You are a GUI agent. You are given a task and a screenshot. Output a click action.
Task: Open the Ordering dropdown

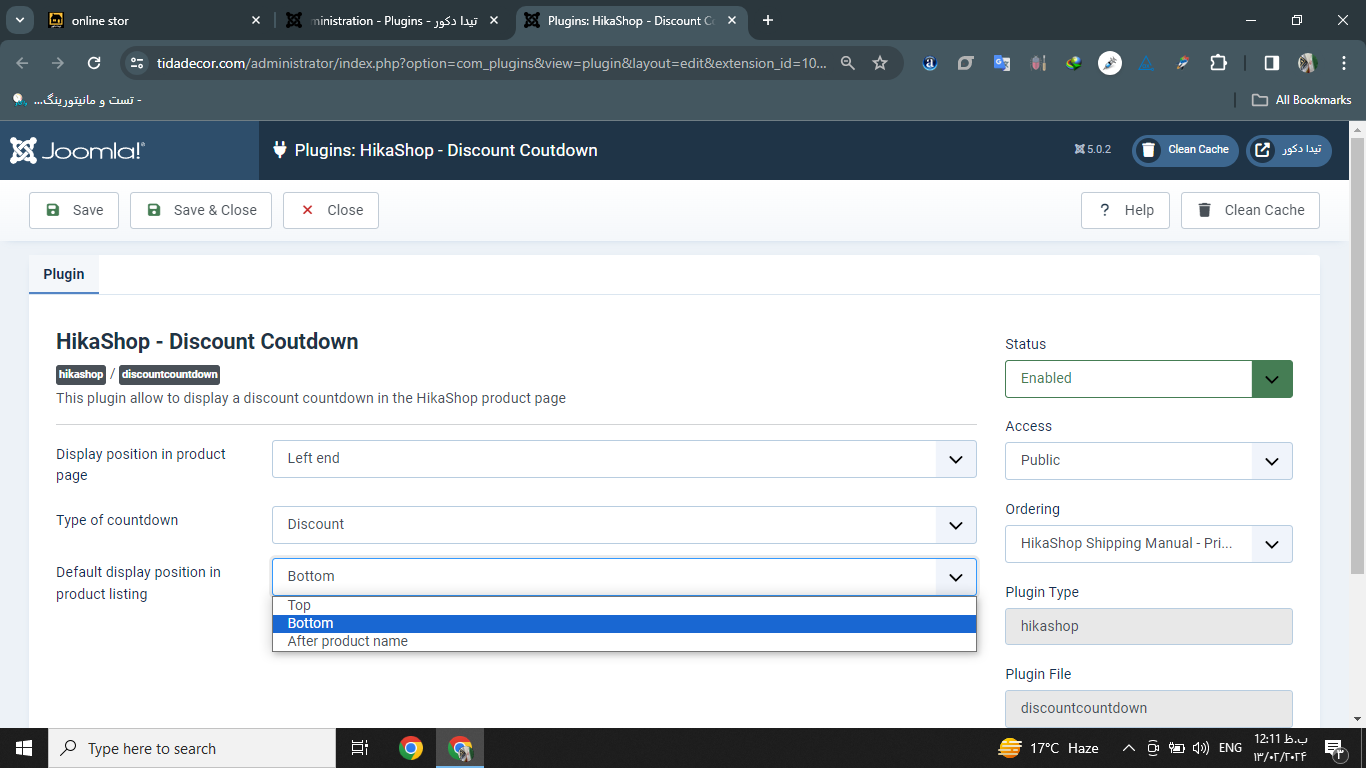coord(1149,544)
